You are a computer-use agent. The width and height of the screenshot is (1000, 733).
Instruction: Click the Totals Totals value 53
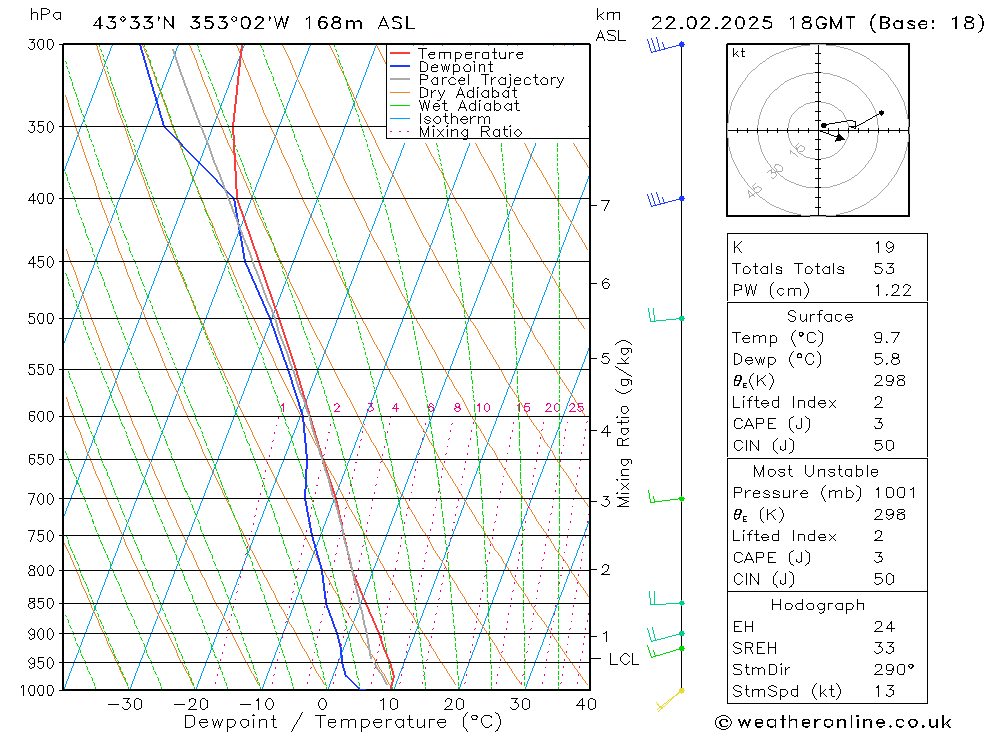[x=885, y=269]
